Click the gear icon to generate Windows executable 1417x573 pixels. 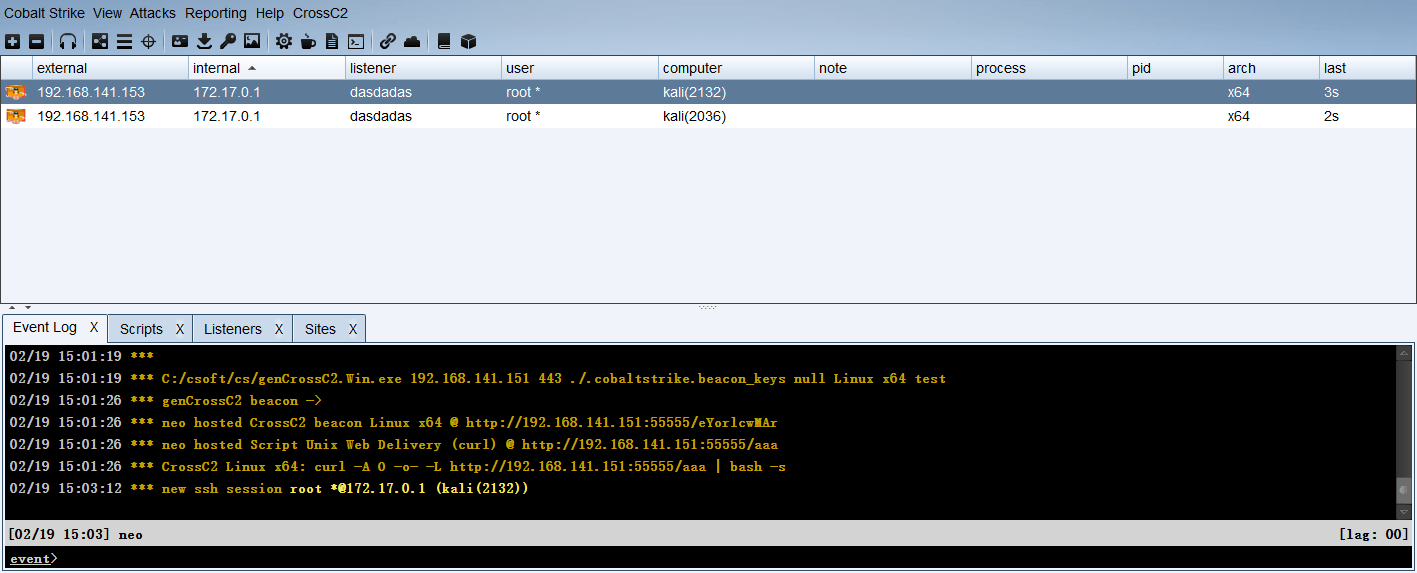(x=284, y=41)
